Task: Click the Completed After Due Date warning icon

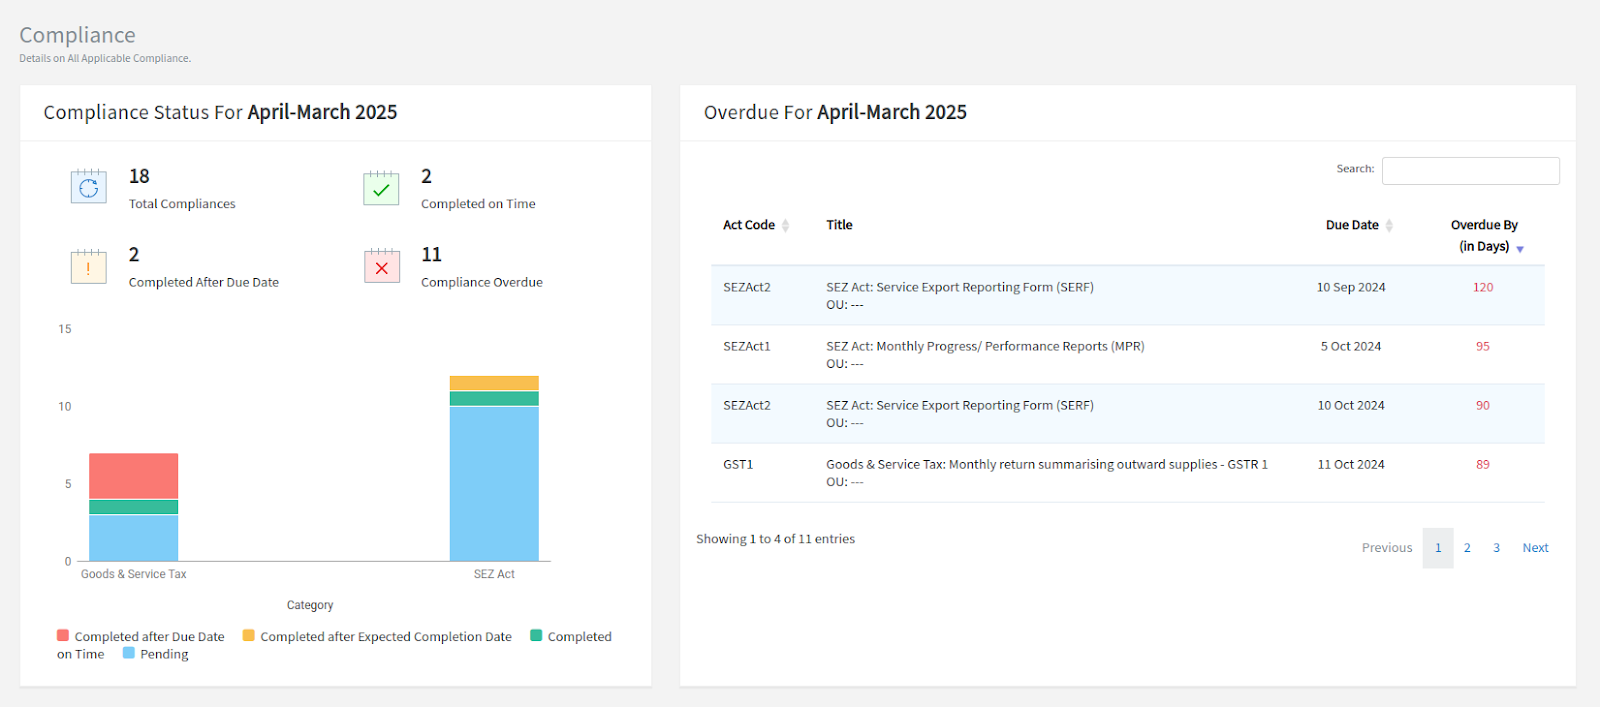Action: coord(88,267)
